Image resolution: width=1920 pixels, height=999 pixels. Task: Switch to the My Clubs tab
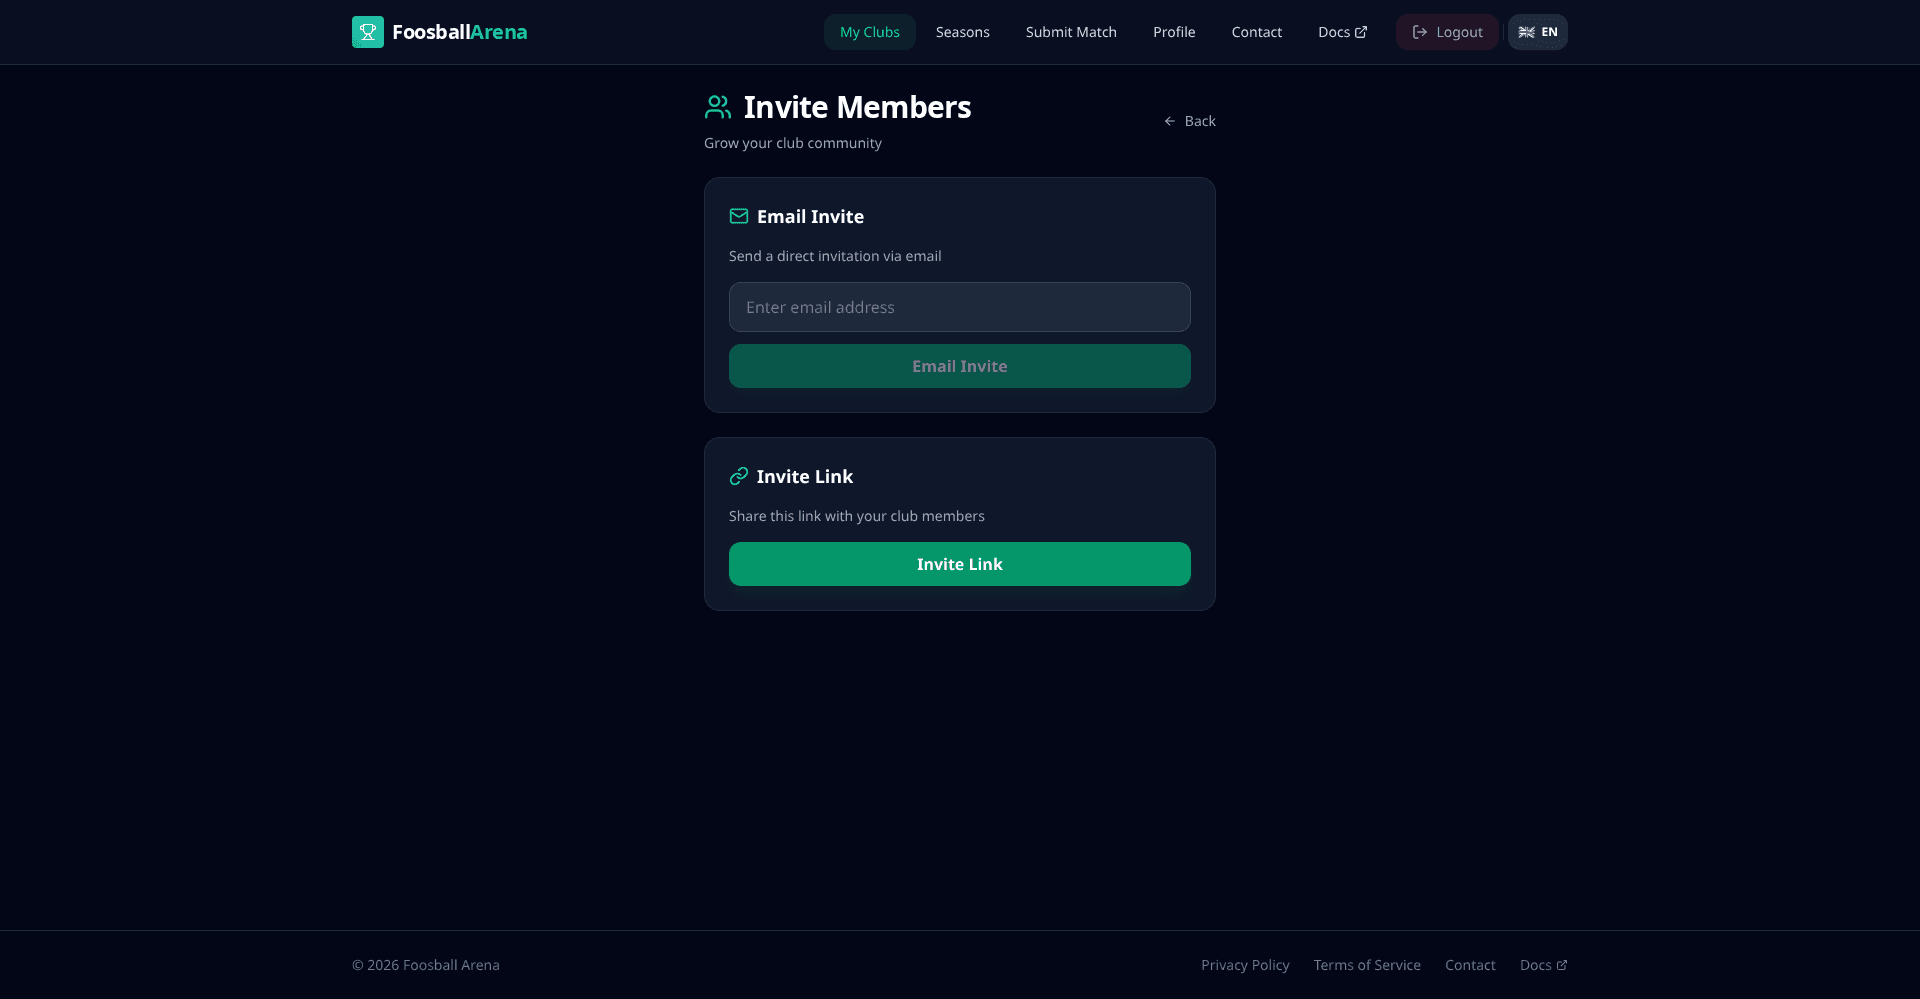coord(869,31)
